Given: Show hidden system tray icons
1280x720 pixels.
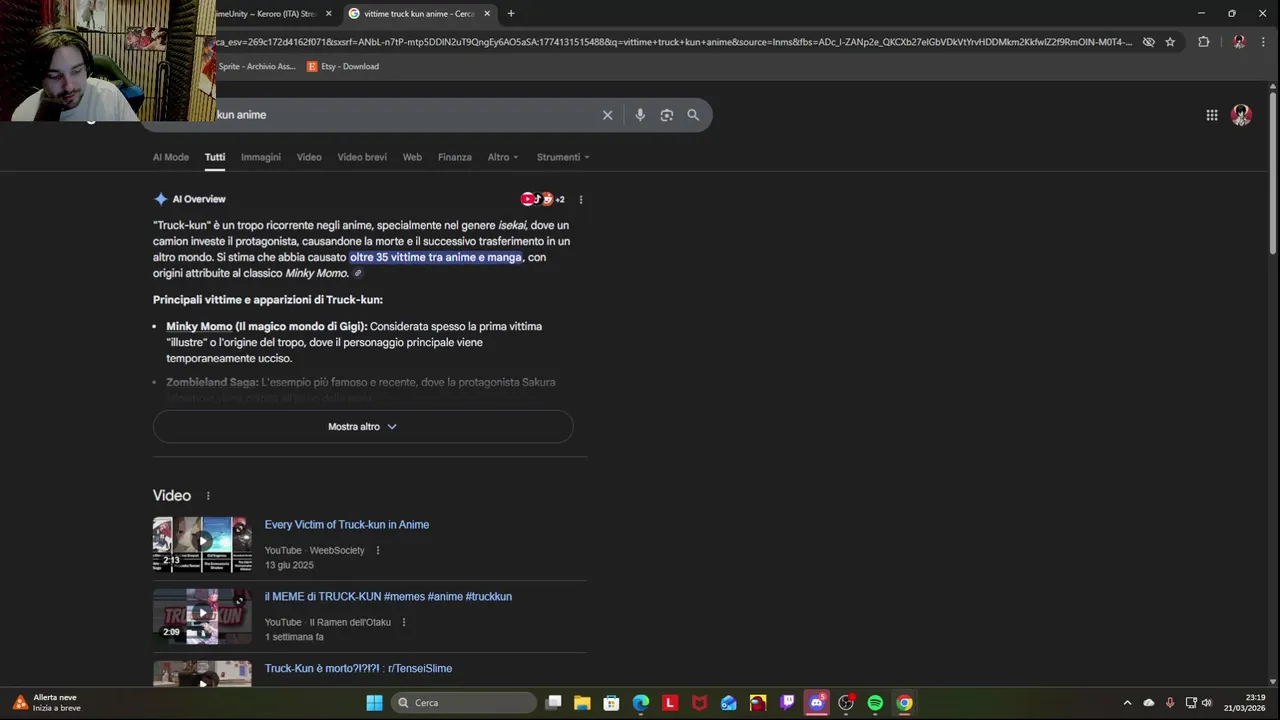Looking at the screenshot, I should 1127,703.
